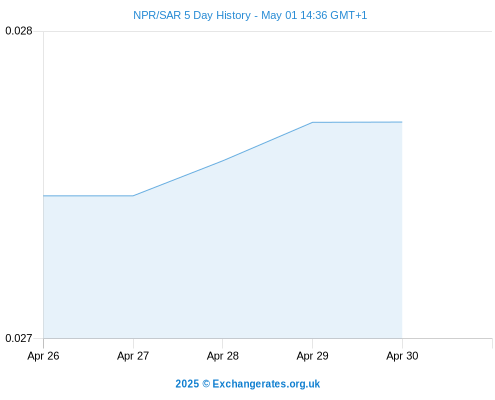Select the Apr 26 starting point on line
Viewport: 495px width, 400px height.
[x=44, y=196]
